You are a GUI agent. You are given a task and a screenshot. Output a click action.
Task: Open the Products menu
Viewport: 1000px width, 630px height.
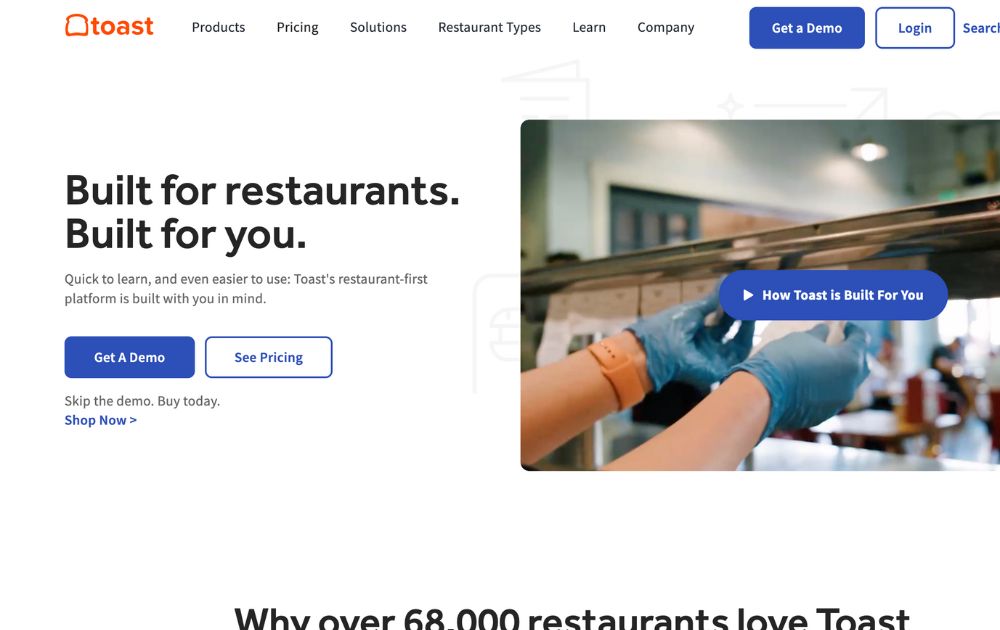pos(218,27)
